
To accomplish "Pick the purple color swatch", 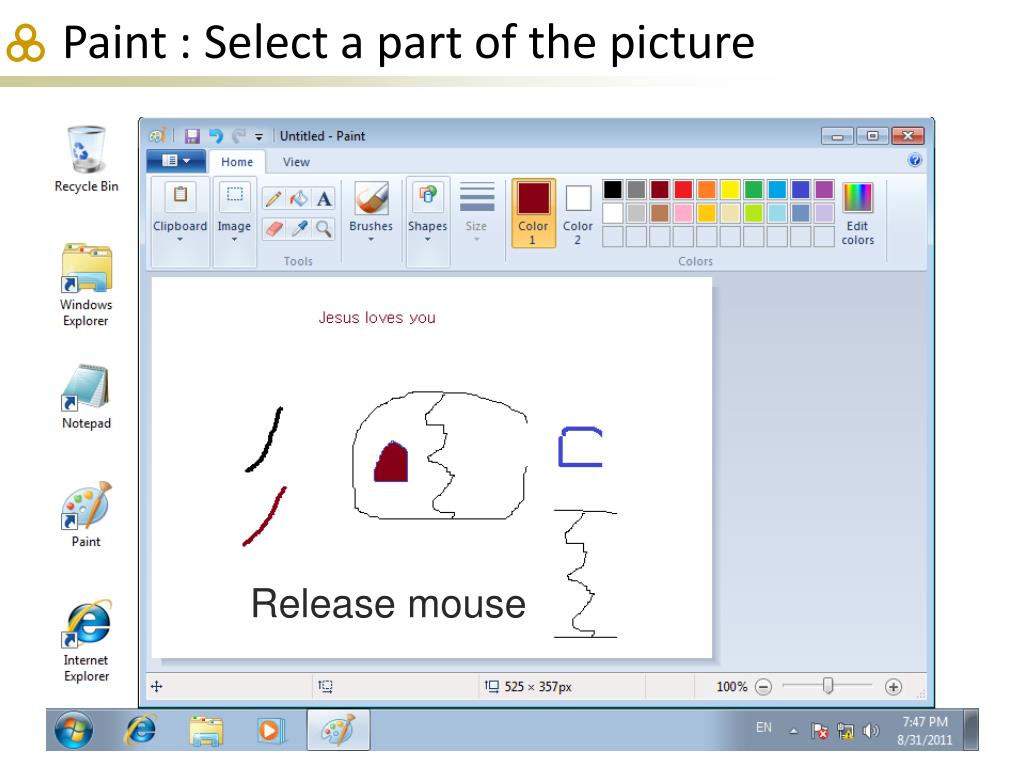I will [824, 189].
